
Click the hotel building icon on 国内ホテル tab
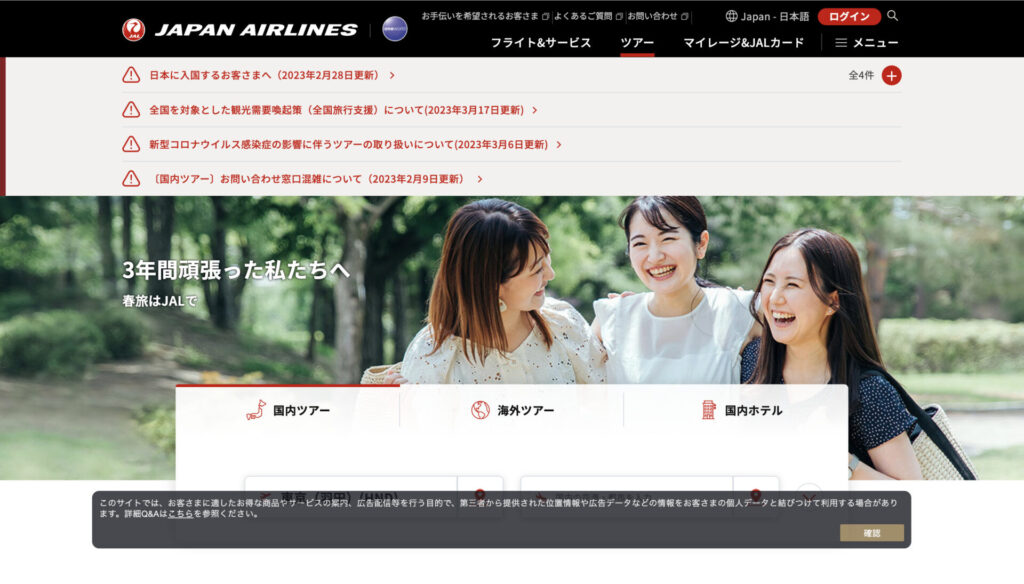tap(709, 410)
